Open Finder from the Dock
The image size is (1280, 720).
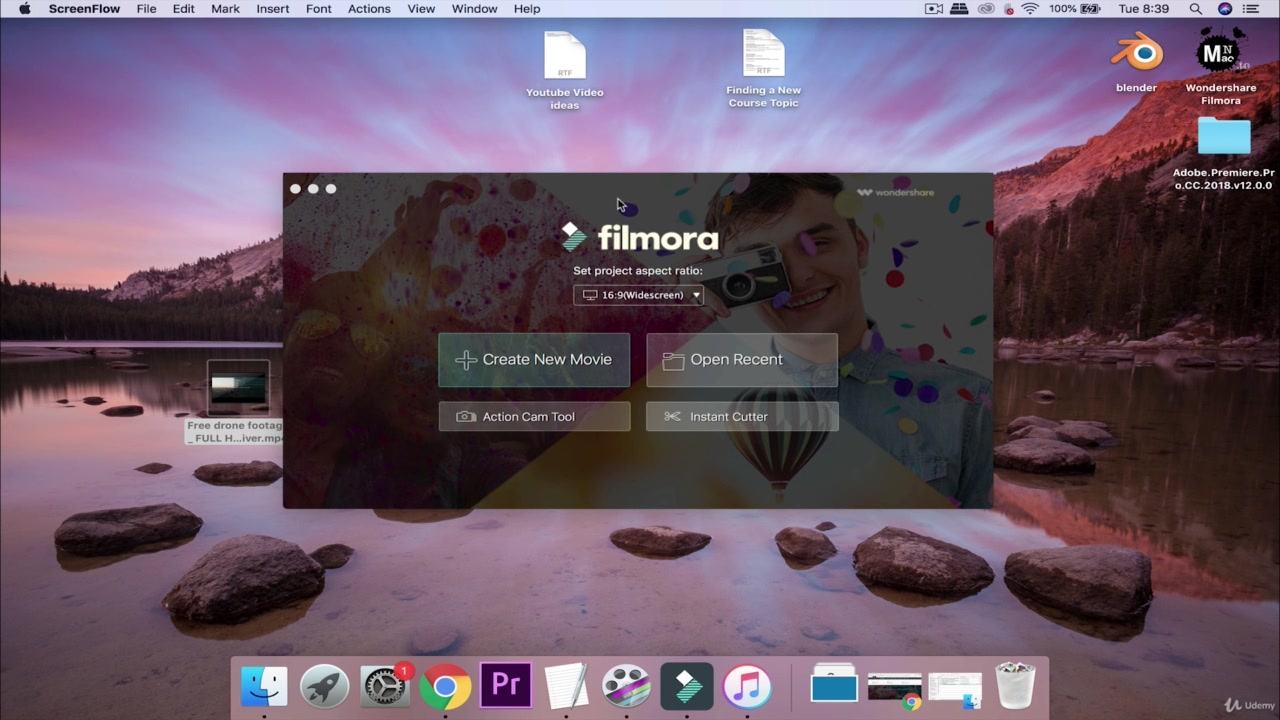point(264,687)
